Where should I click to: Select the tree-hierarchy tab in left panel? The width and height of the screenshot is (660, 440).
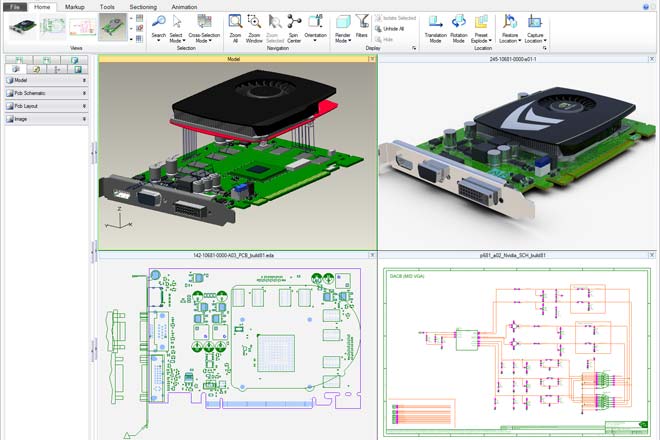click(57, 69)
